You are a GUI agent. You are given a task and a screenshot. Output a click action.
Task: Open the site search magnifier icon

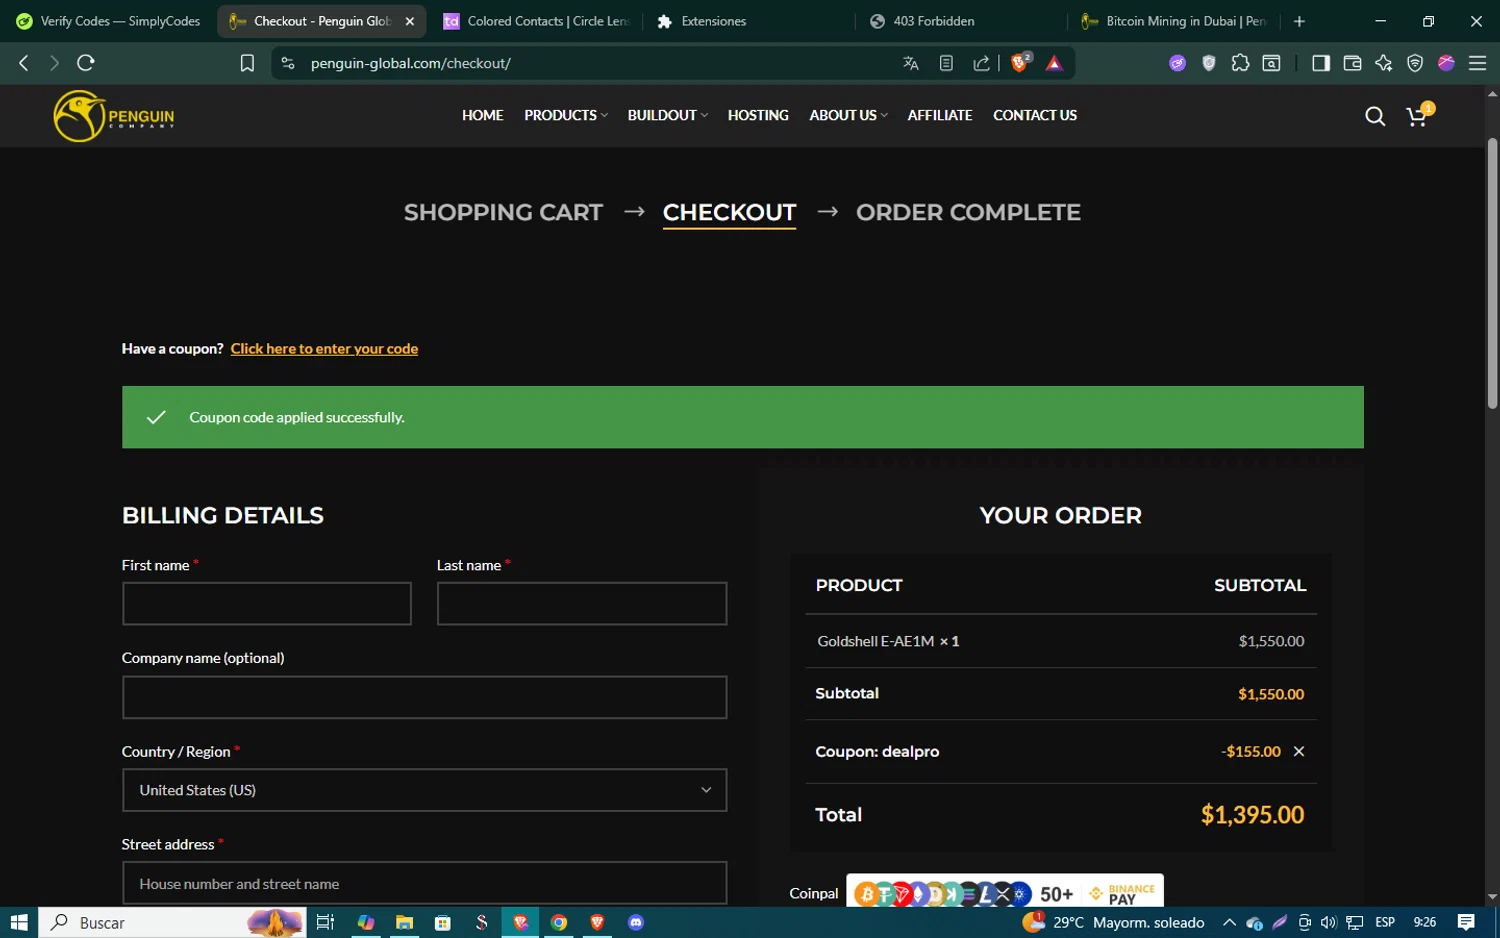click(x=1375, y=116)
